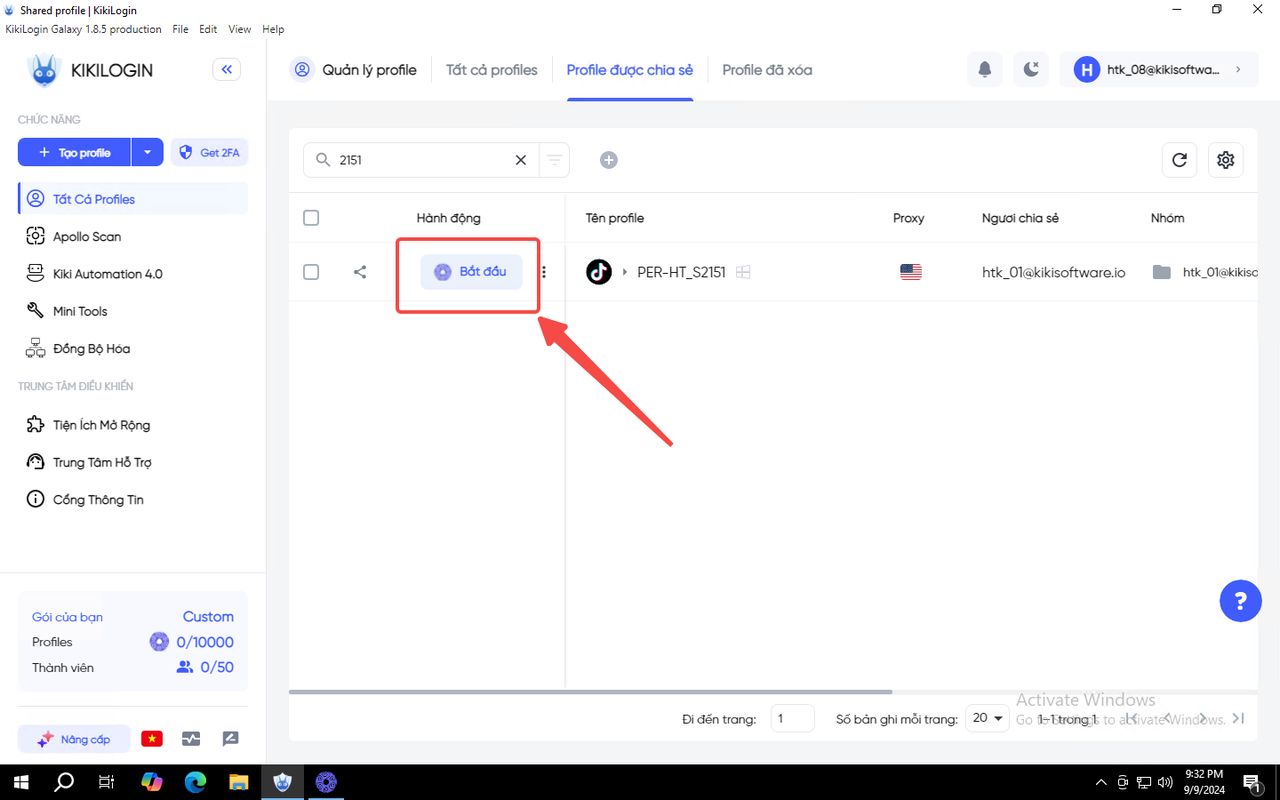The image size is (1280, 800).
Task: Open three-dot menu beside Bắt đầu
Action: click(544, 272)
